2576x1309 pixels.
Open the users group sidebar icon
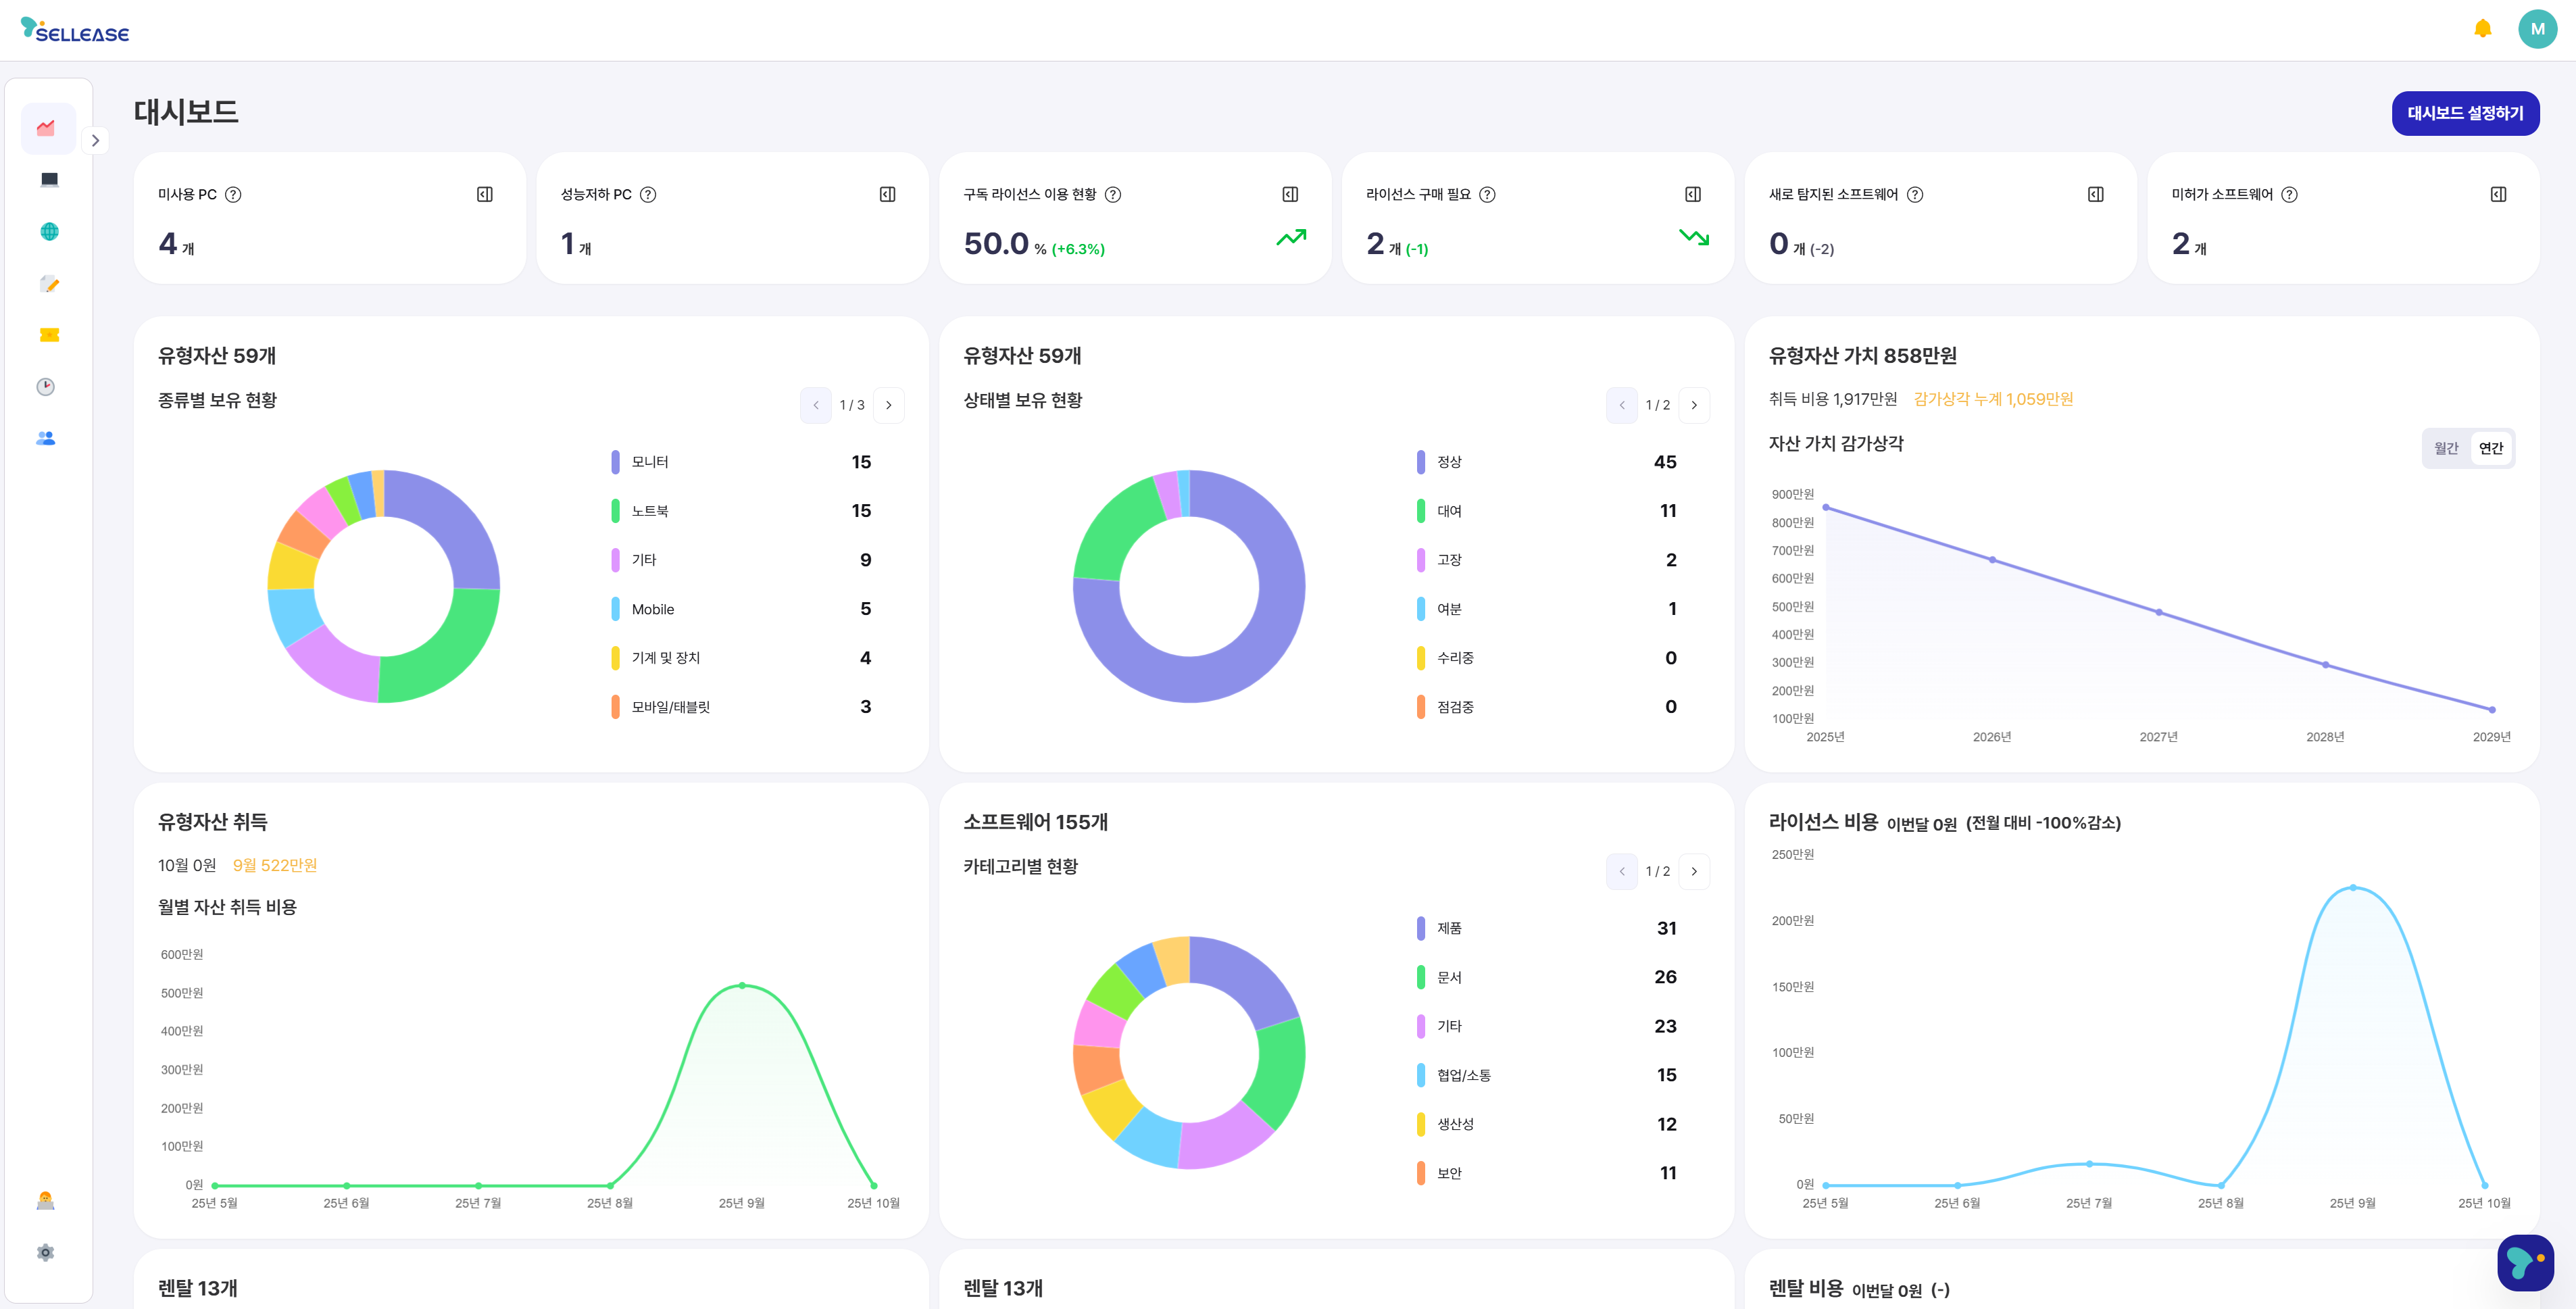click(x=46, y=438)
